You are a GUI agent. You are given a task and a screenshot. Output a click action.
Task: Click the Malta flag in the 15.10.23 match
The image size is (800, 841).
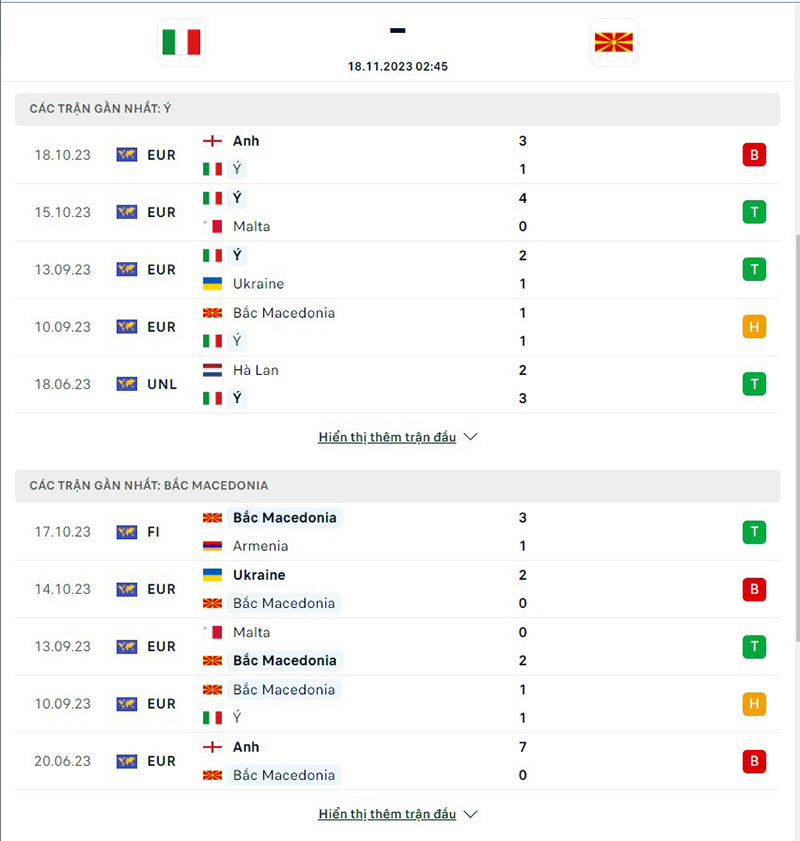click(x=212, y=226)
